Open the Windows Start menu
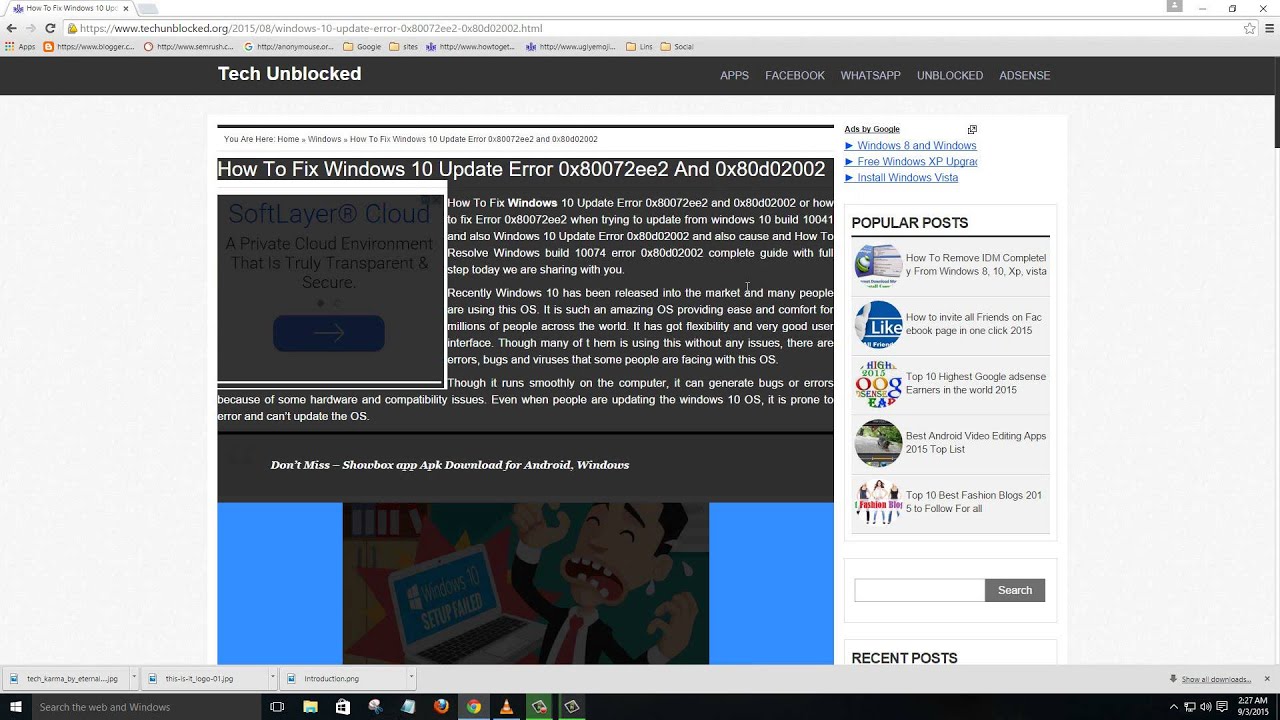1280x720 pixels. click(15, 707)
